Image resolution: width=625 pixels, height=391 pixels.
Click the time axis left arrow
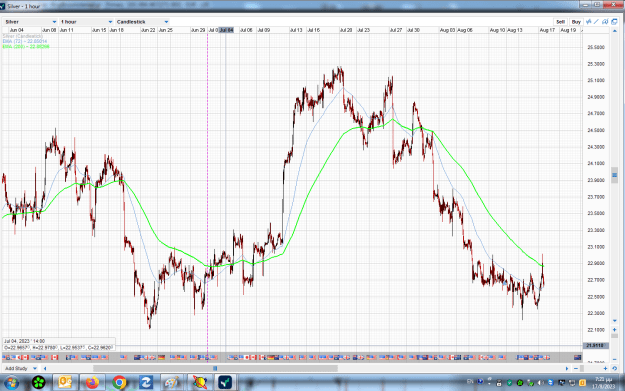coord(45,369)
